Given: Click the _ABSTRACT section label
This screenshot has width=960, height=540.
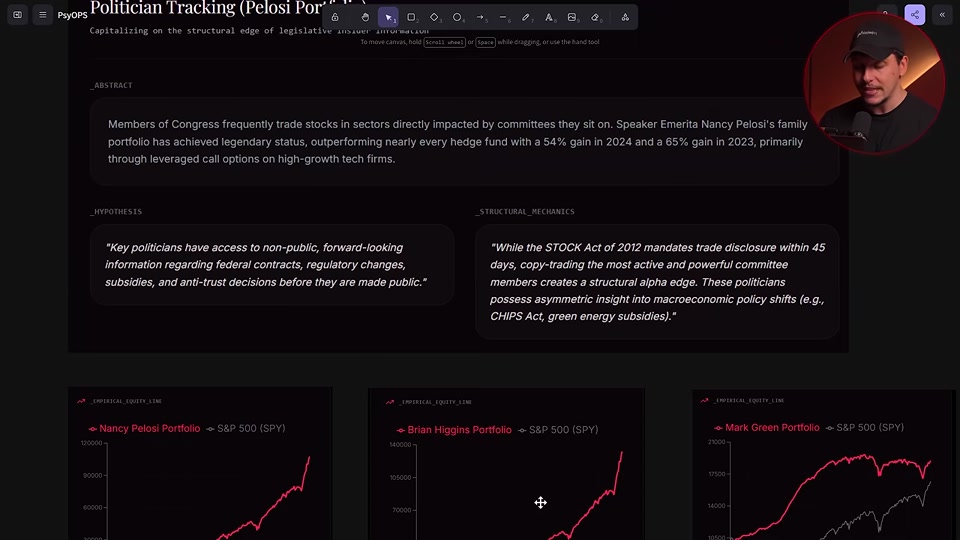Looking at the screenshot, I should [x=111, y=85].
